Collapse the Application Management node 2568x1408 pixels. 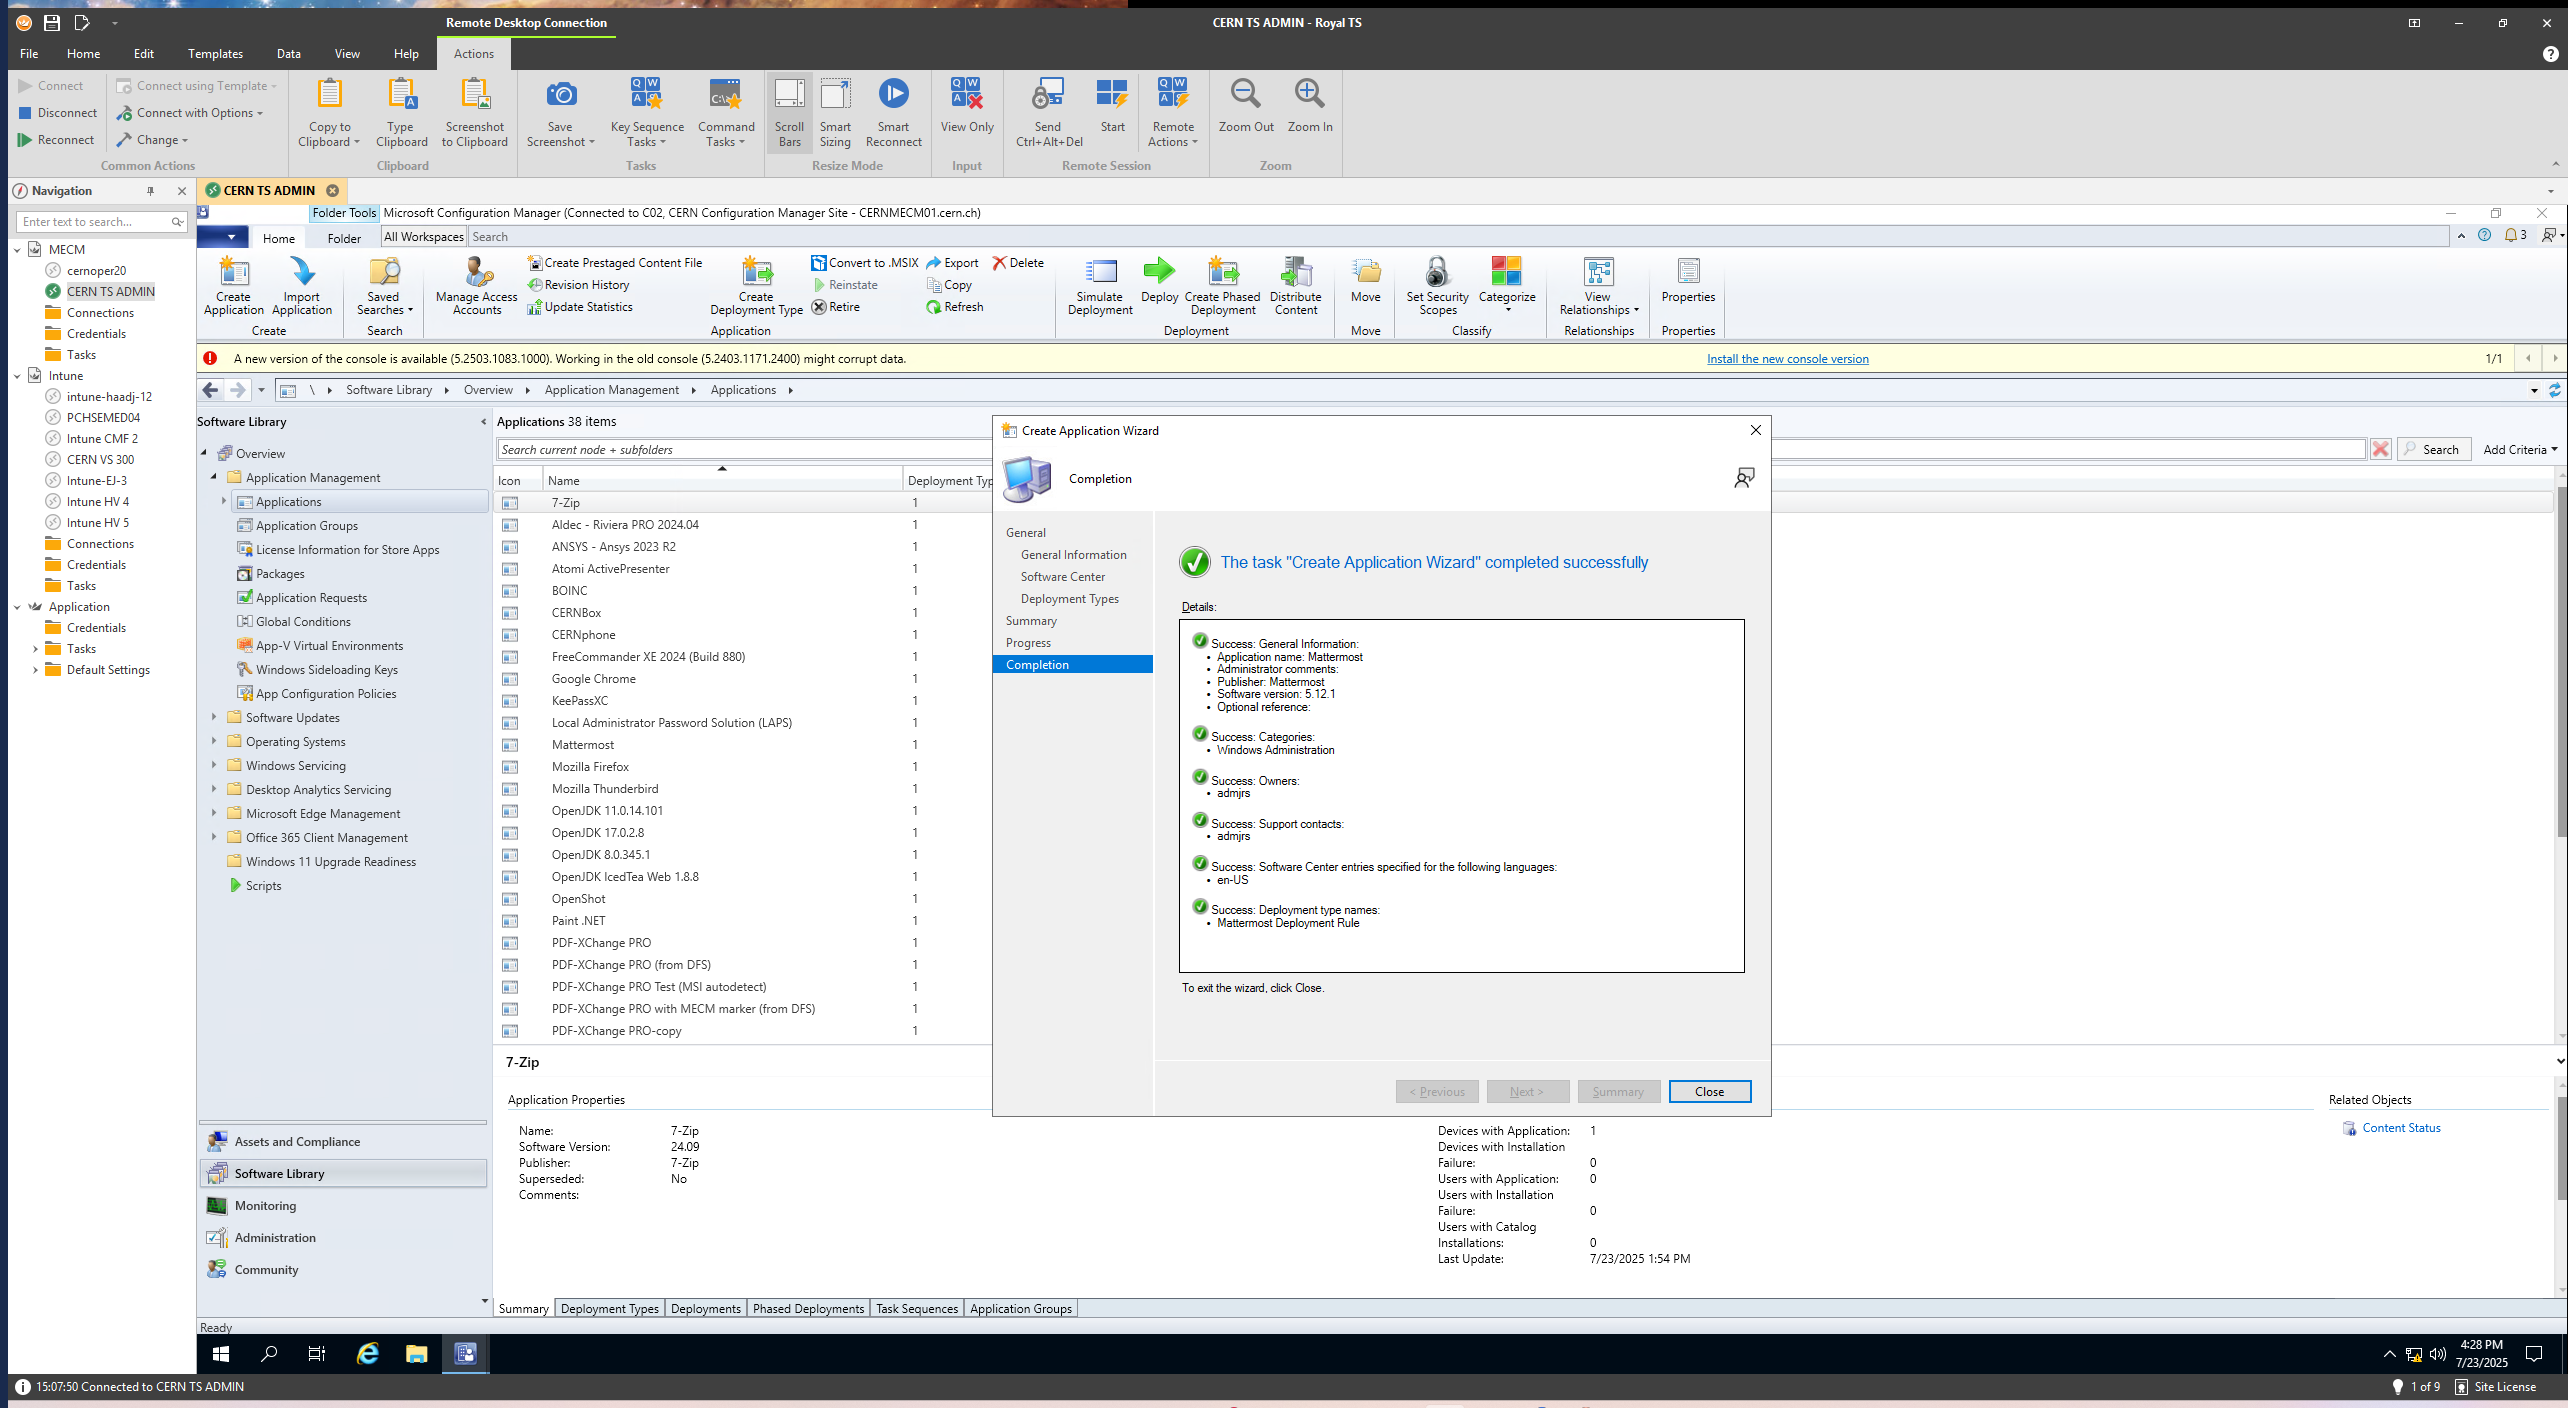click(214, 477)
